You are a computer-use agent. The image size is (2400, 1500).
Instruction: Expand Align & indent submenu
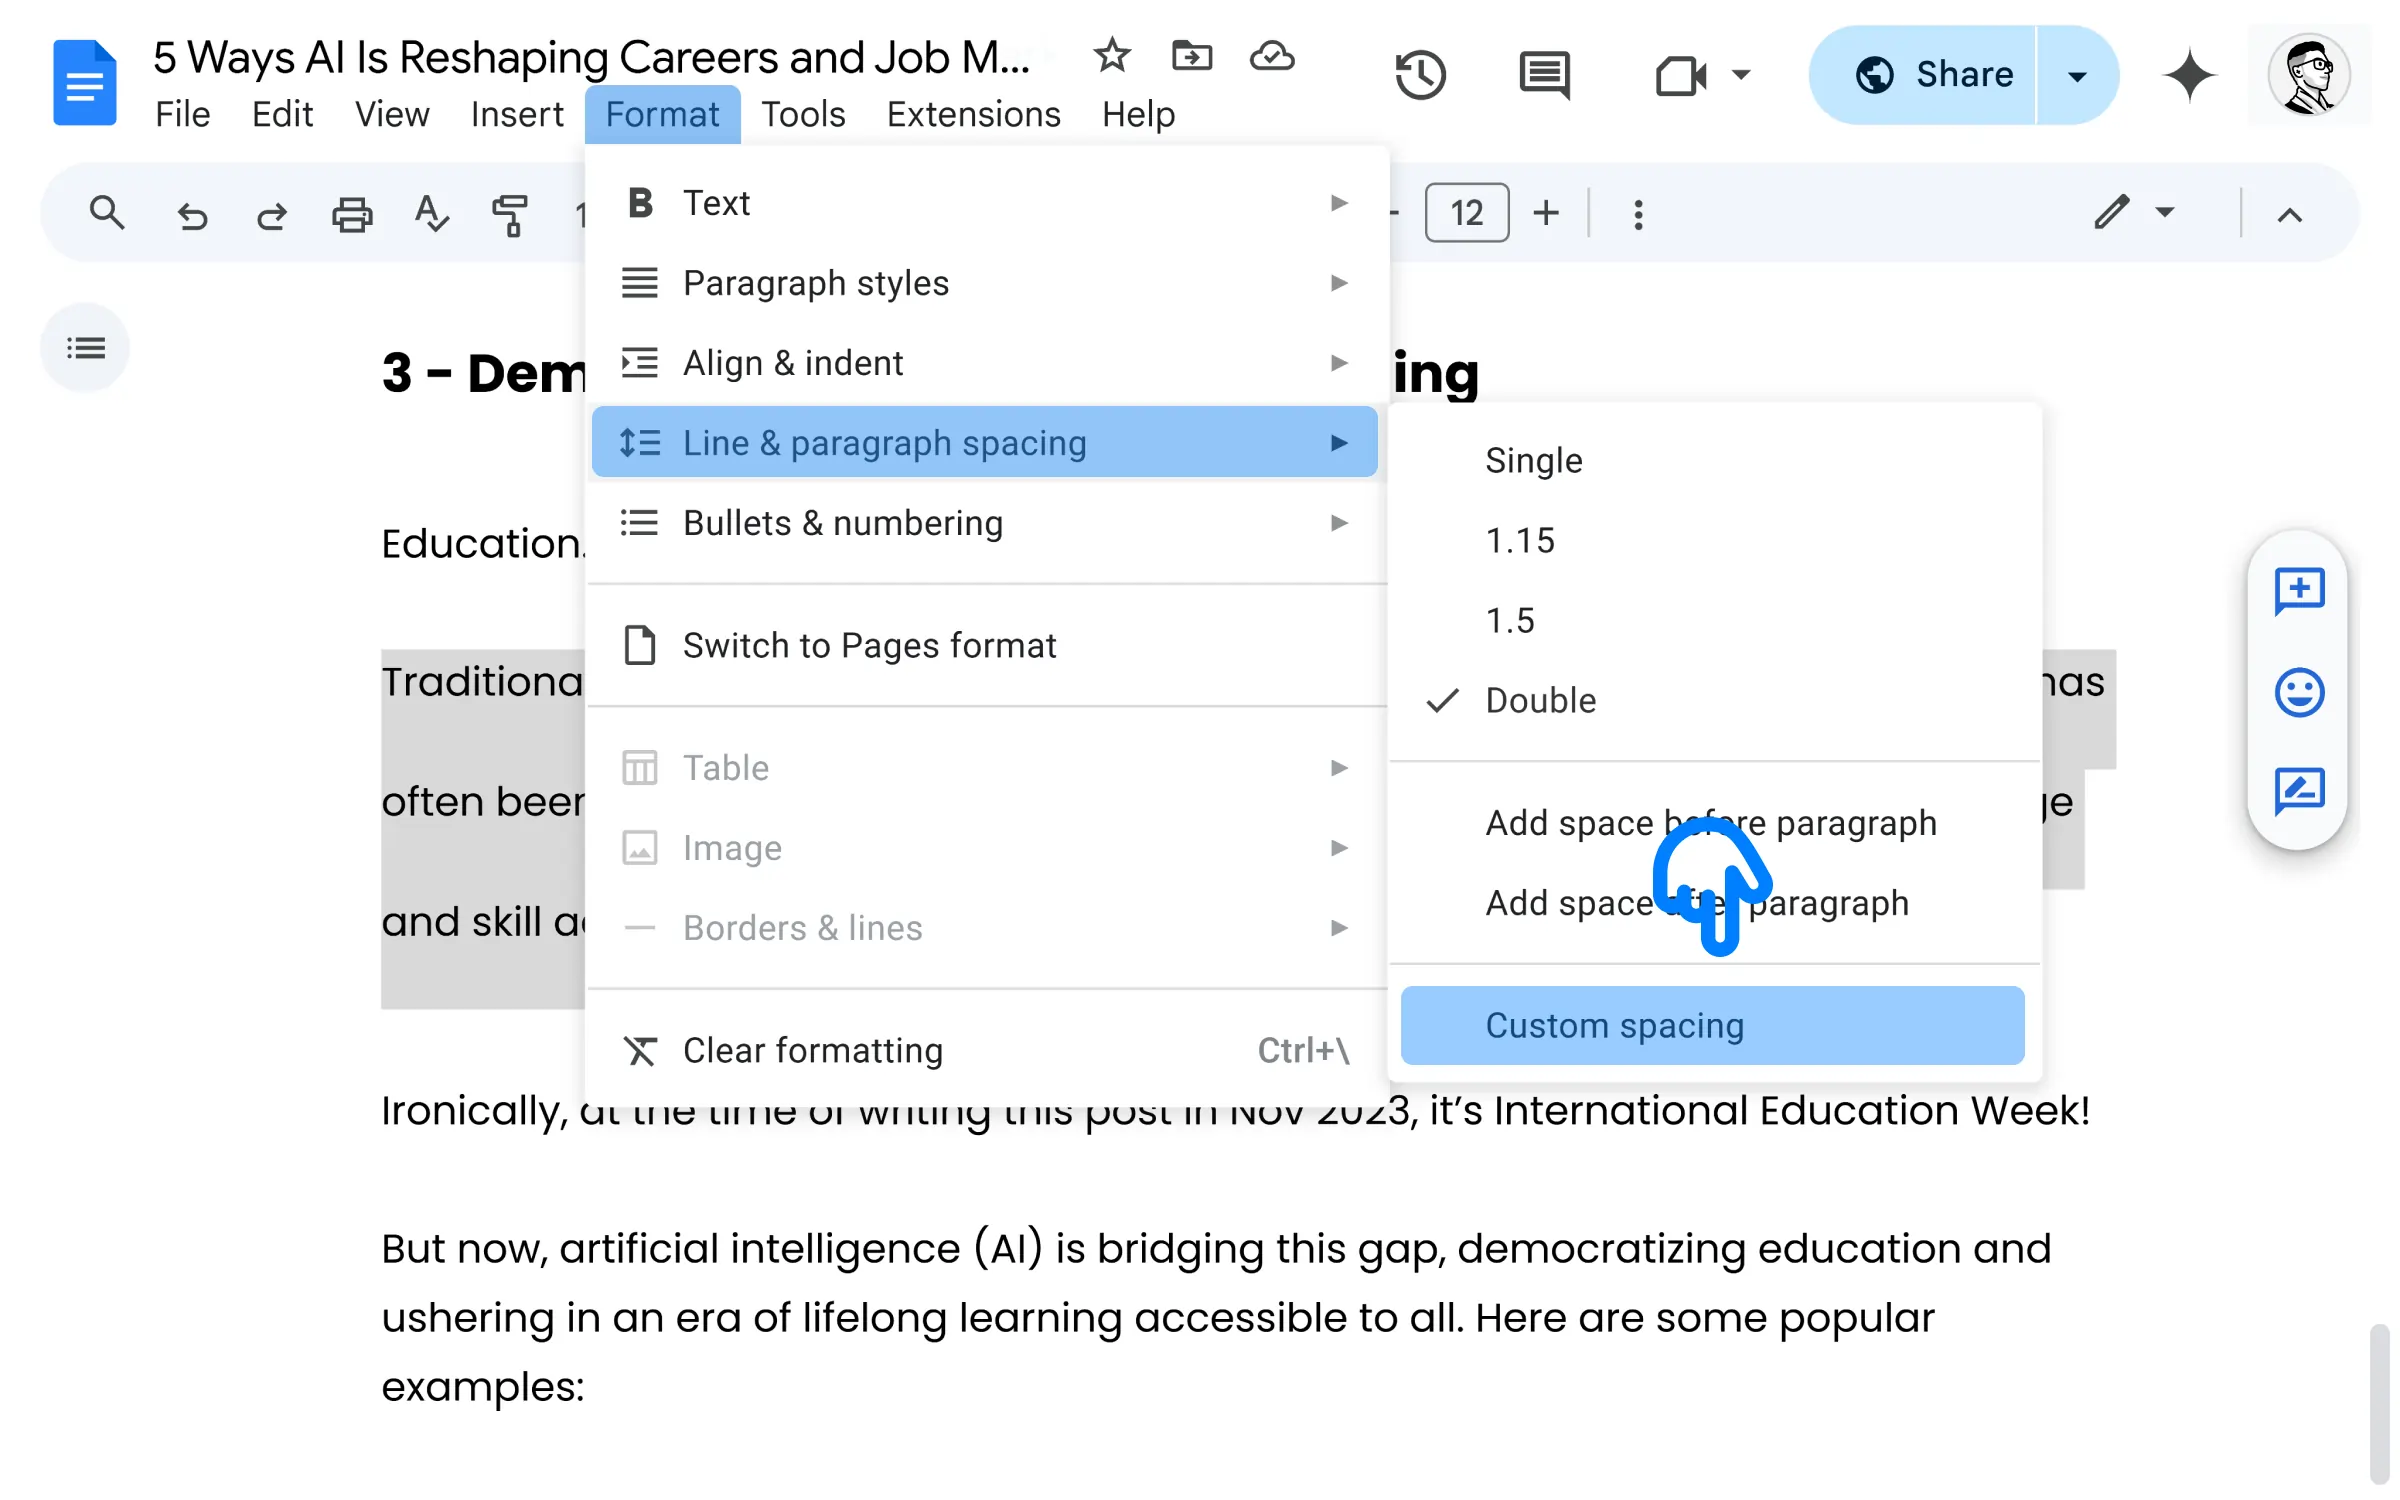coord(985,363)
